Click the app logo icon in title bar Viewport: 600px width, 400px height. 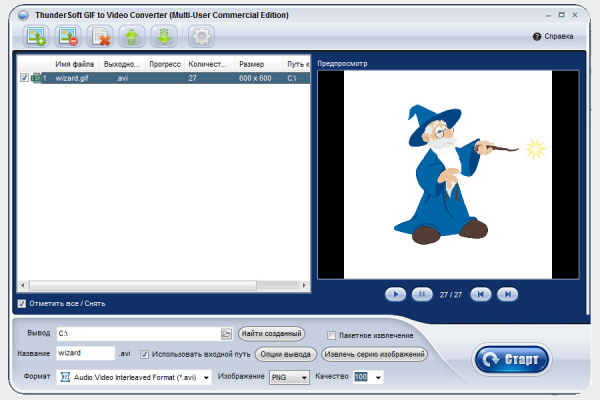pos(23,15)
